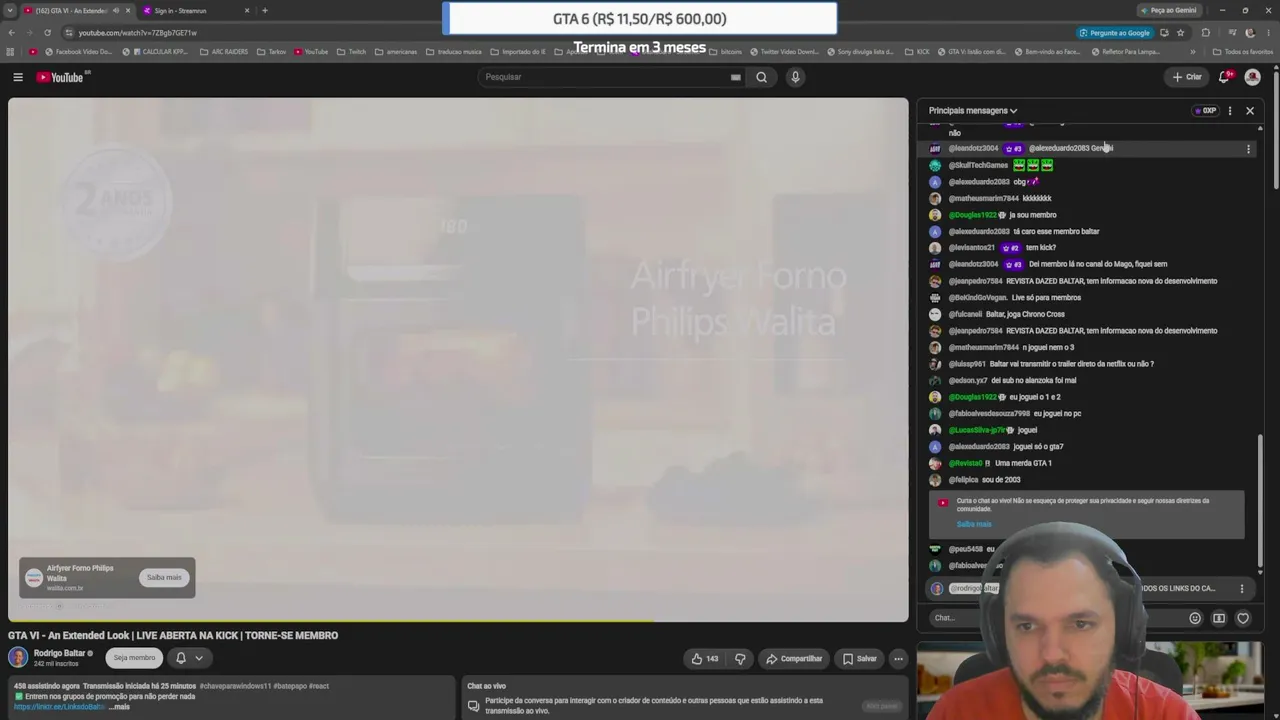Open the Rodrigo Baltar channel name link
Screen dimensions: 1280x720
pos(59,653)
